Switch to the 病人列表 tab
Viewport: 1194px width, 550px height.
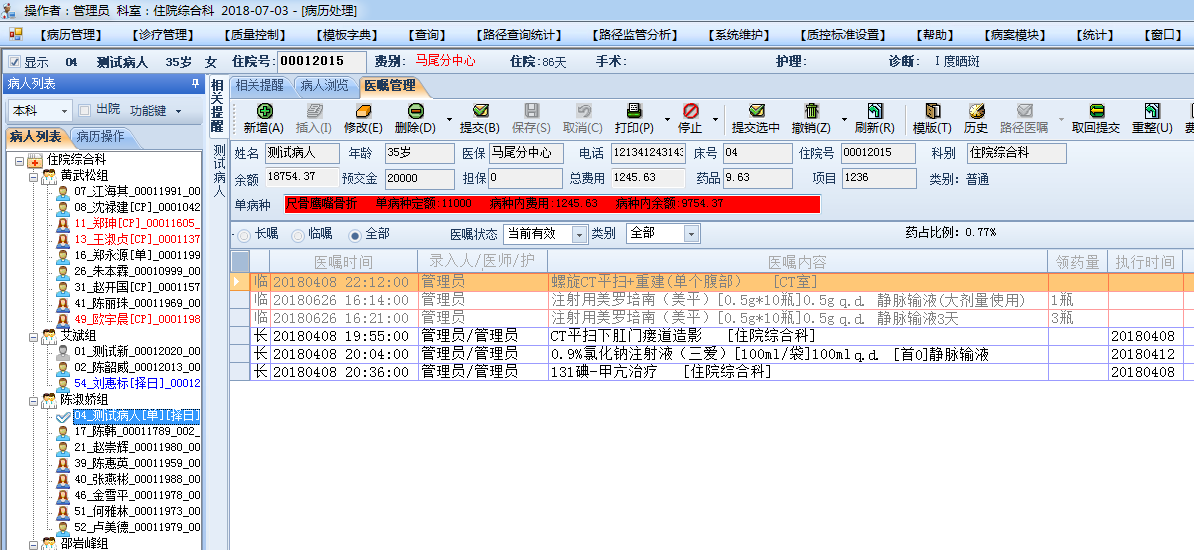coord(36,137)
